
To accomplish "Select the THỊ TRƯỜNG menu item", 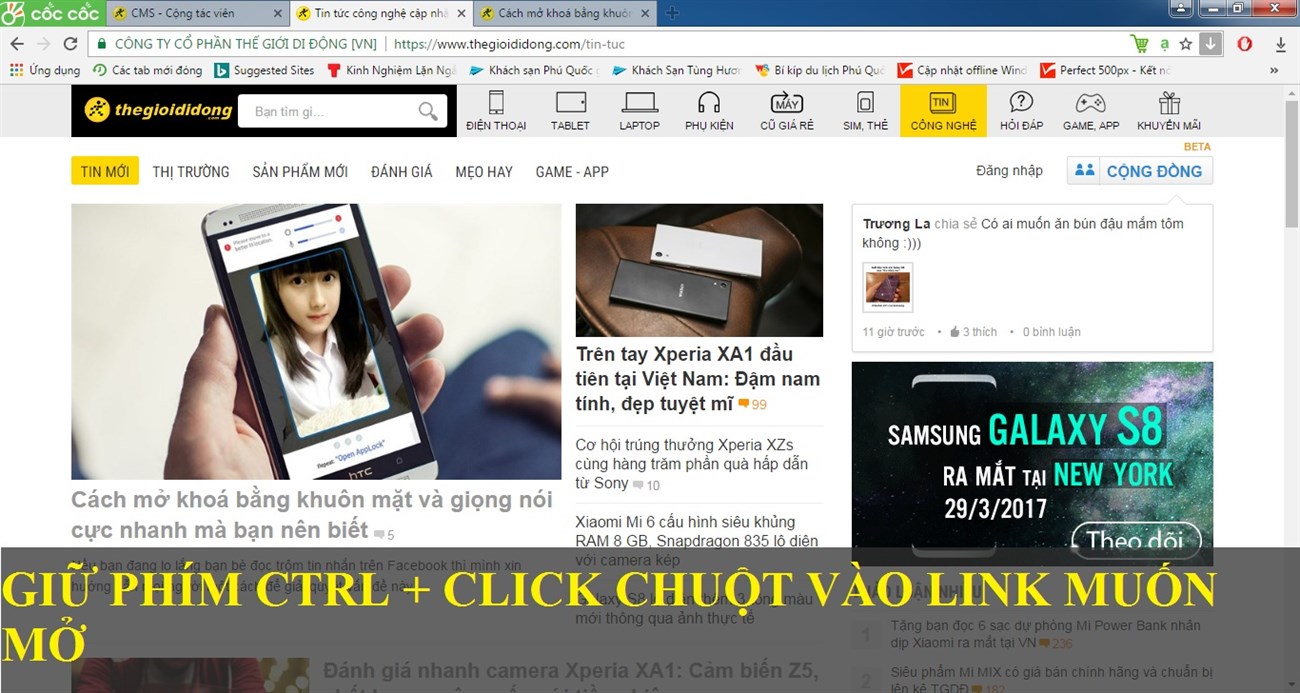I will (x=191, y=171).
